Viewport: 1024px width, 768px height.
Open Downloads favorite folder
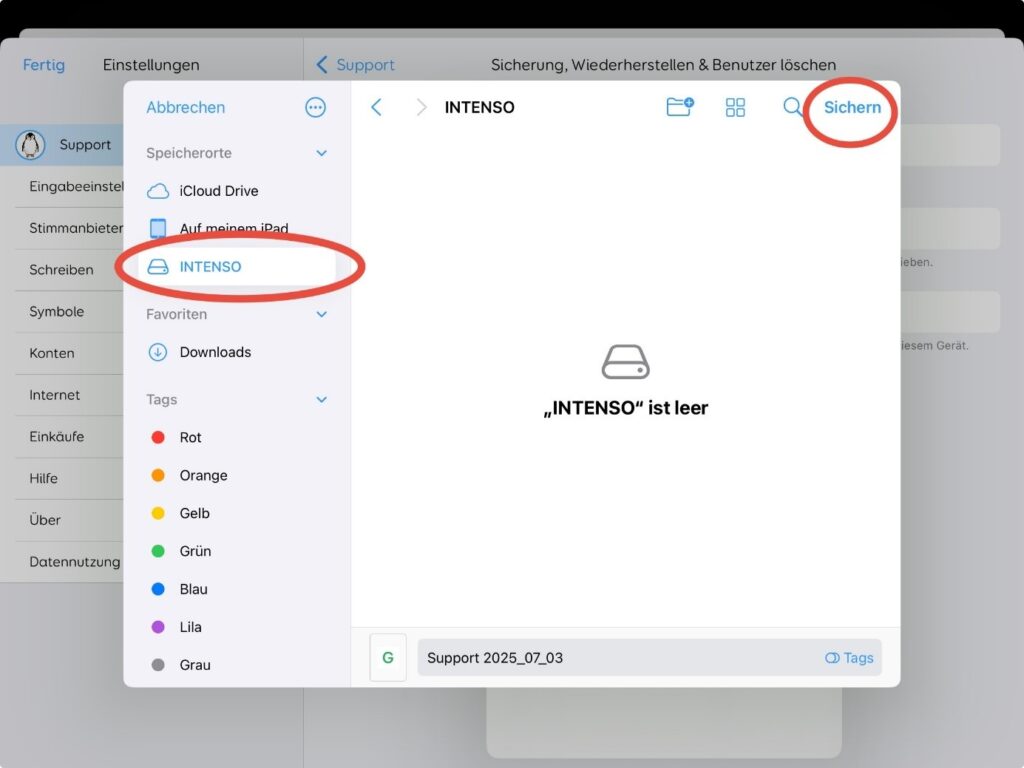point(215,352)
